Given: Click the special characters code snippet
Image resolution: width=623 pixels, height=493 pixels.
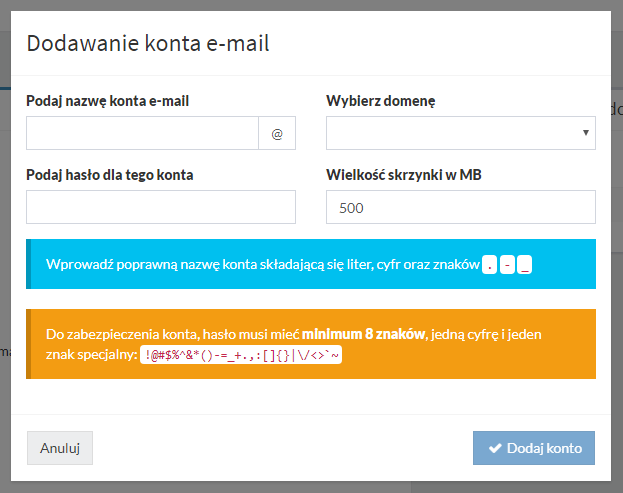Looking at the screenshot, I should (x=241, y=354).
